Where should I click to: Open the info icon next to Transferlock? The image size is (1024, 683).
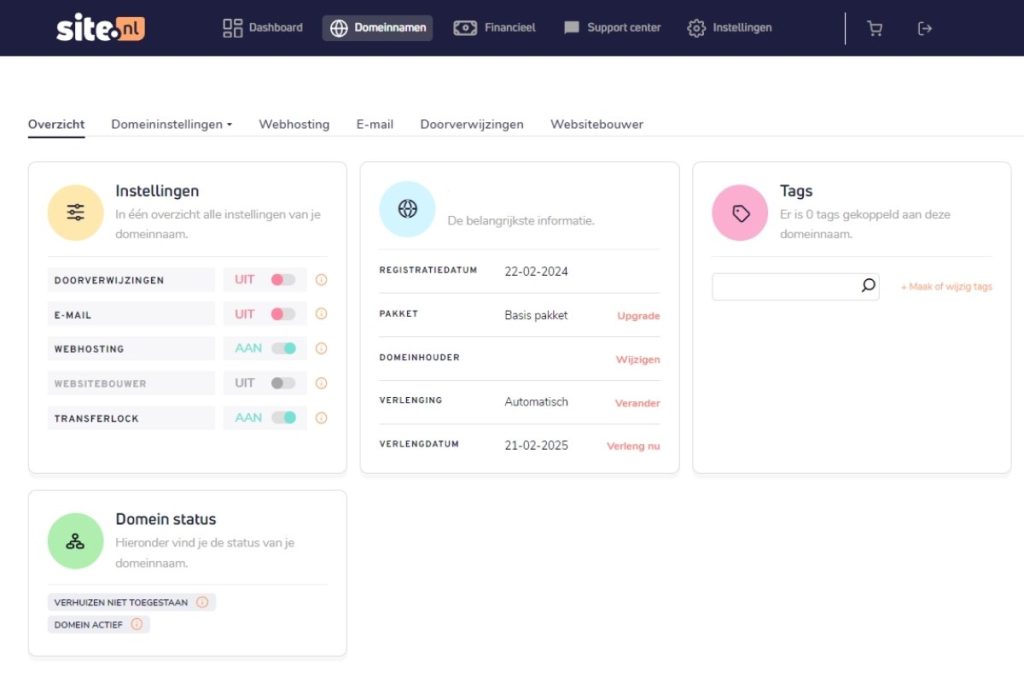tap(321, 418)
